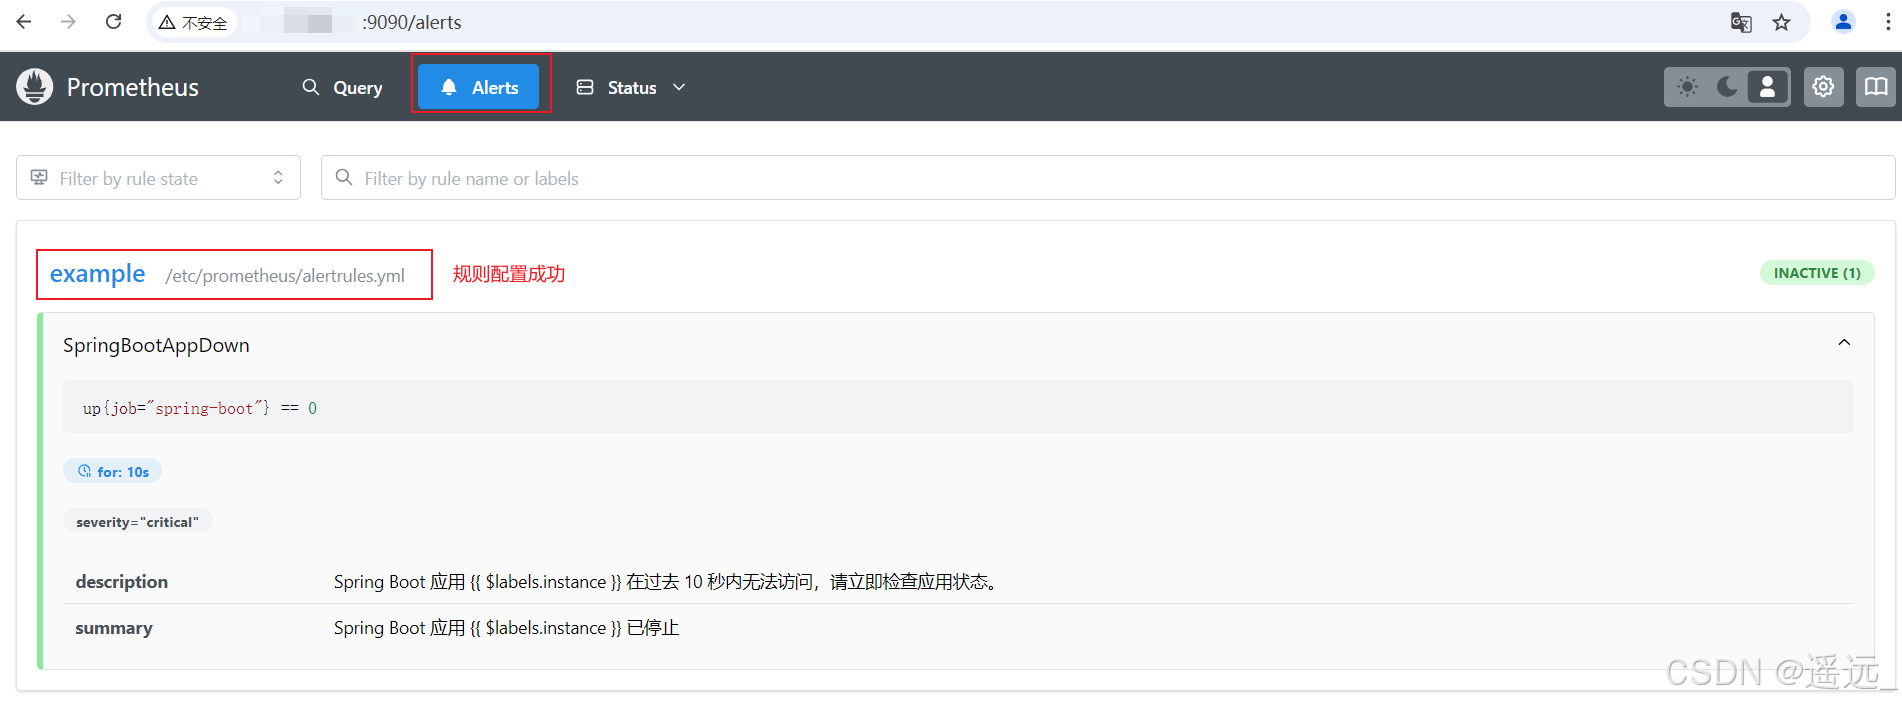Image resolution: width=1902 pixels, height=704 pixels.
Task: Open the settings gear menu
Action: tap(1824, 87)
